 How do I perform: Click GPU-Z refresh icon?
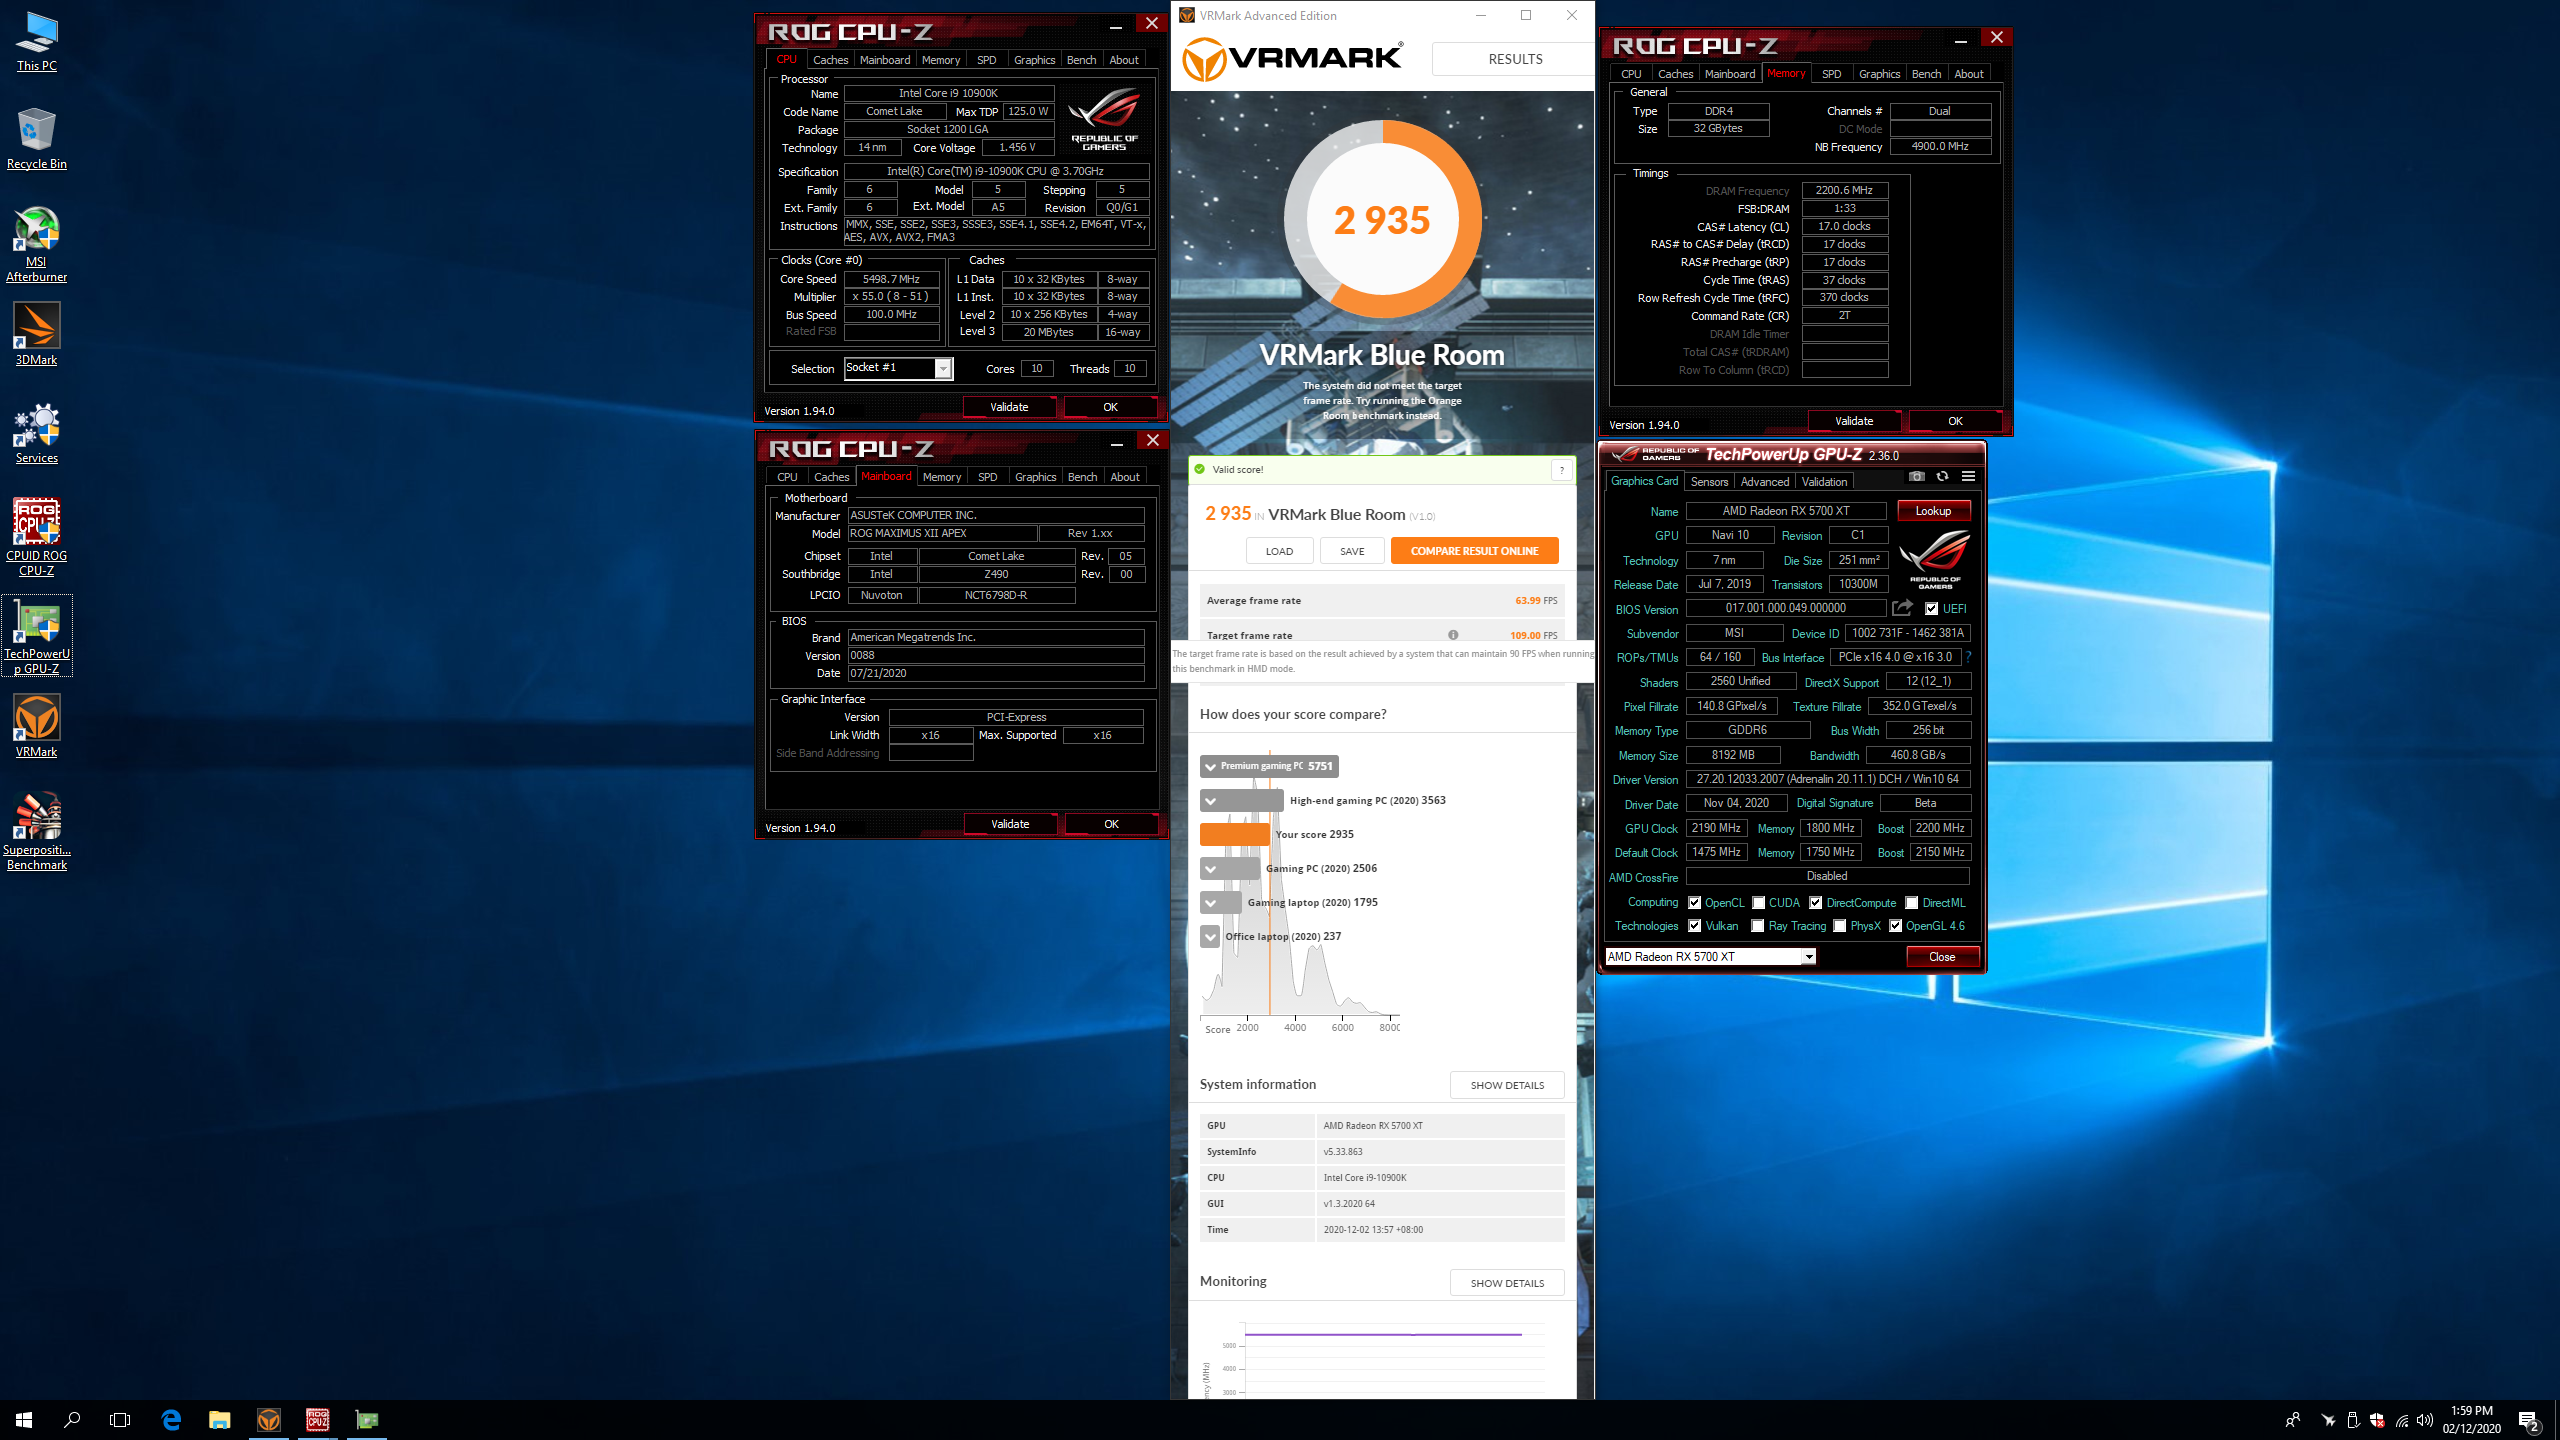pyautogui.click(x=1942, y=476)
